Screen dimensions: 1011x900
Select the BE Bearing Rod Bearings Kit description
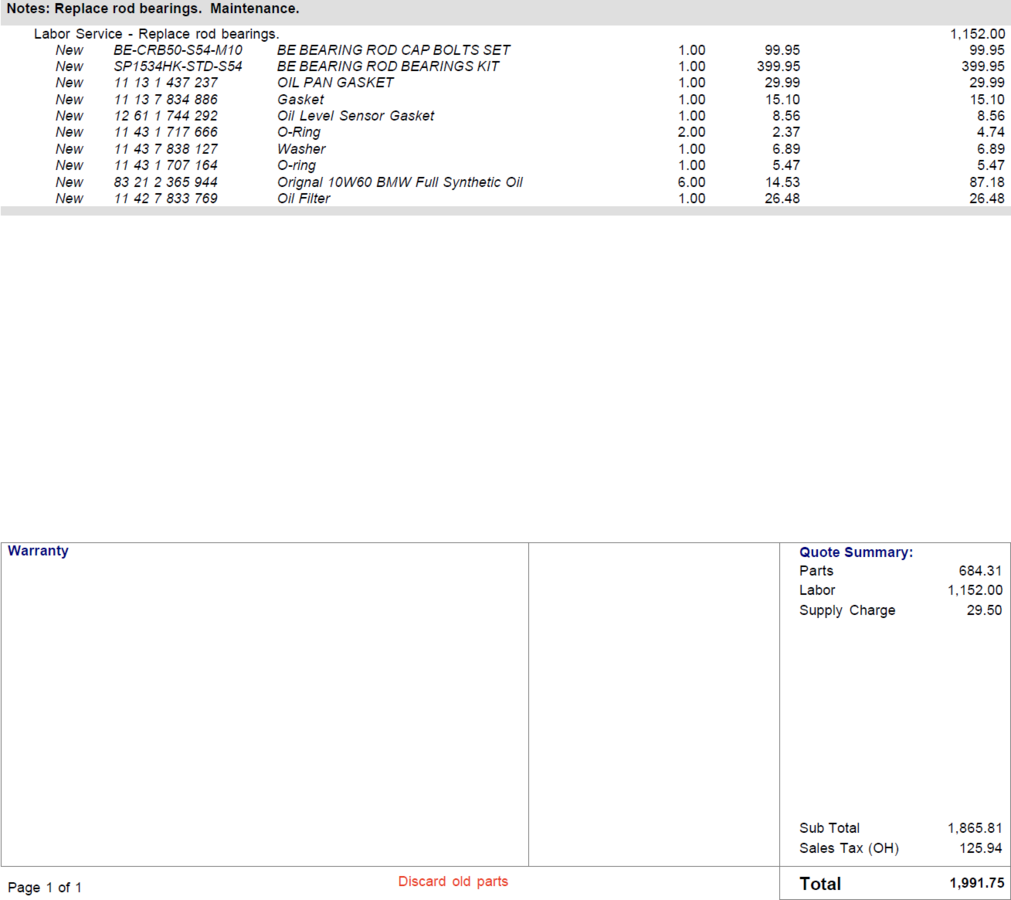click(388, 66)
